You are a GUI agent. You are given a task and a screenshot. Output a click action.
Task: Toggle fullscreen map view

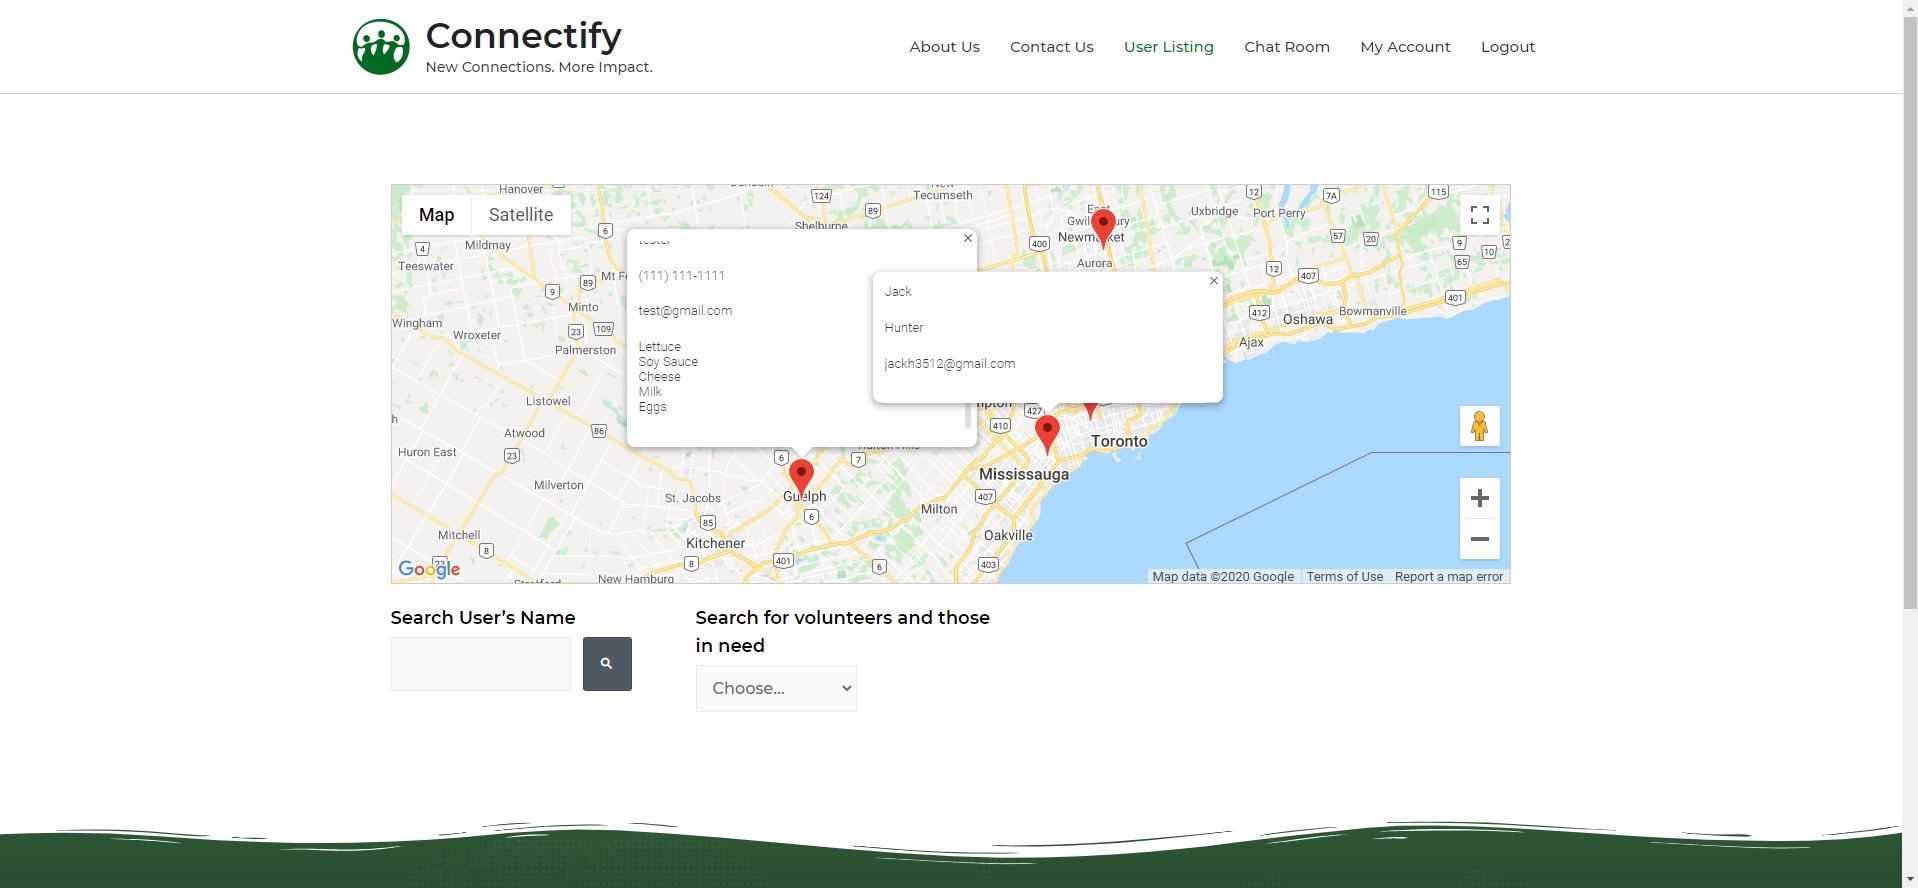(x=1480, y=215)
